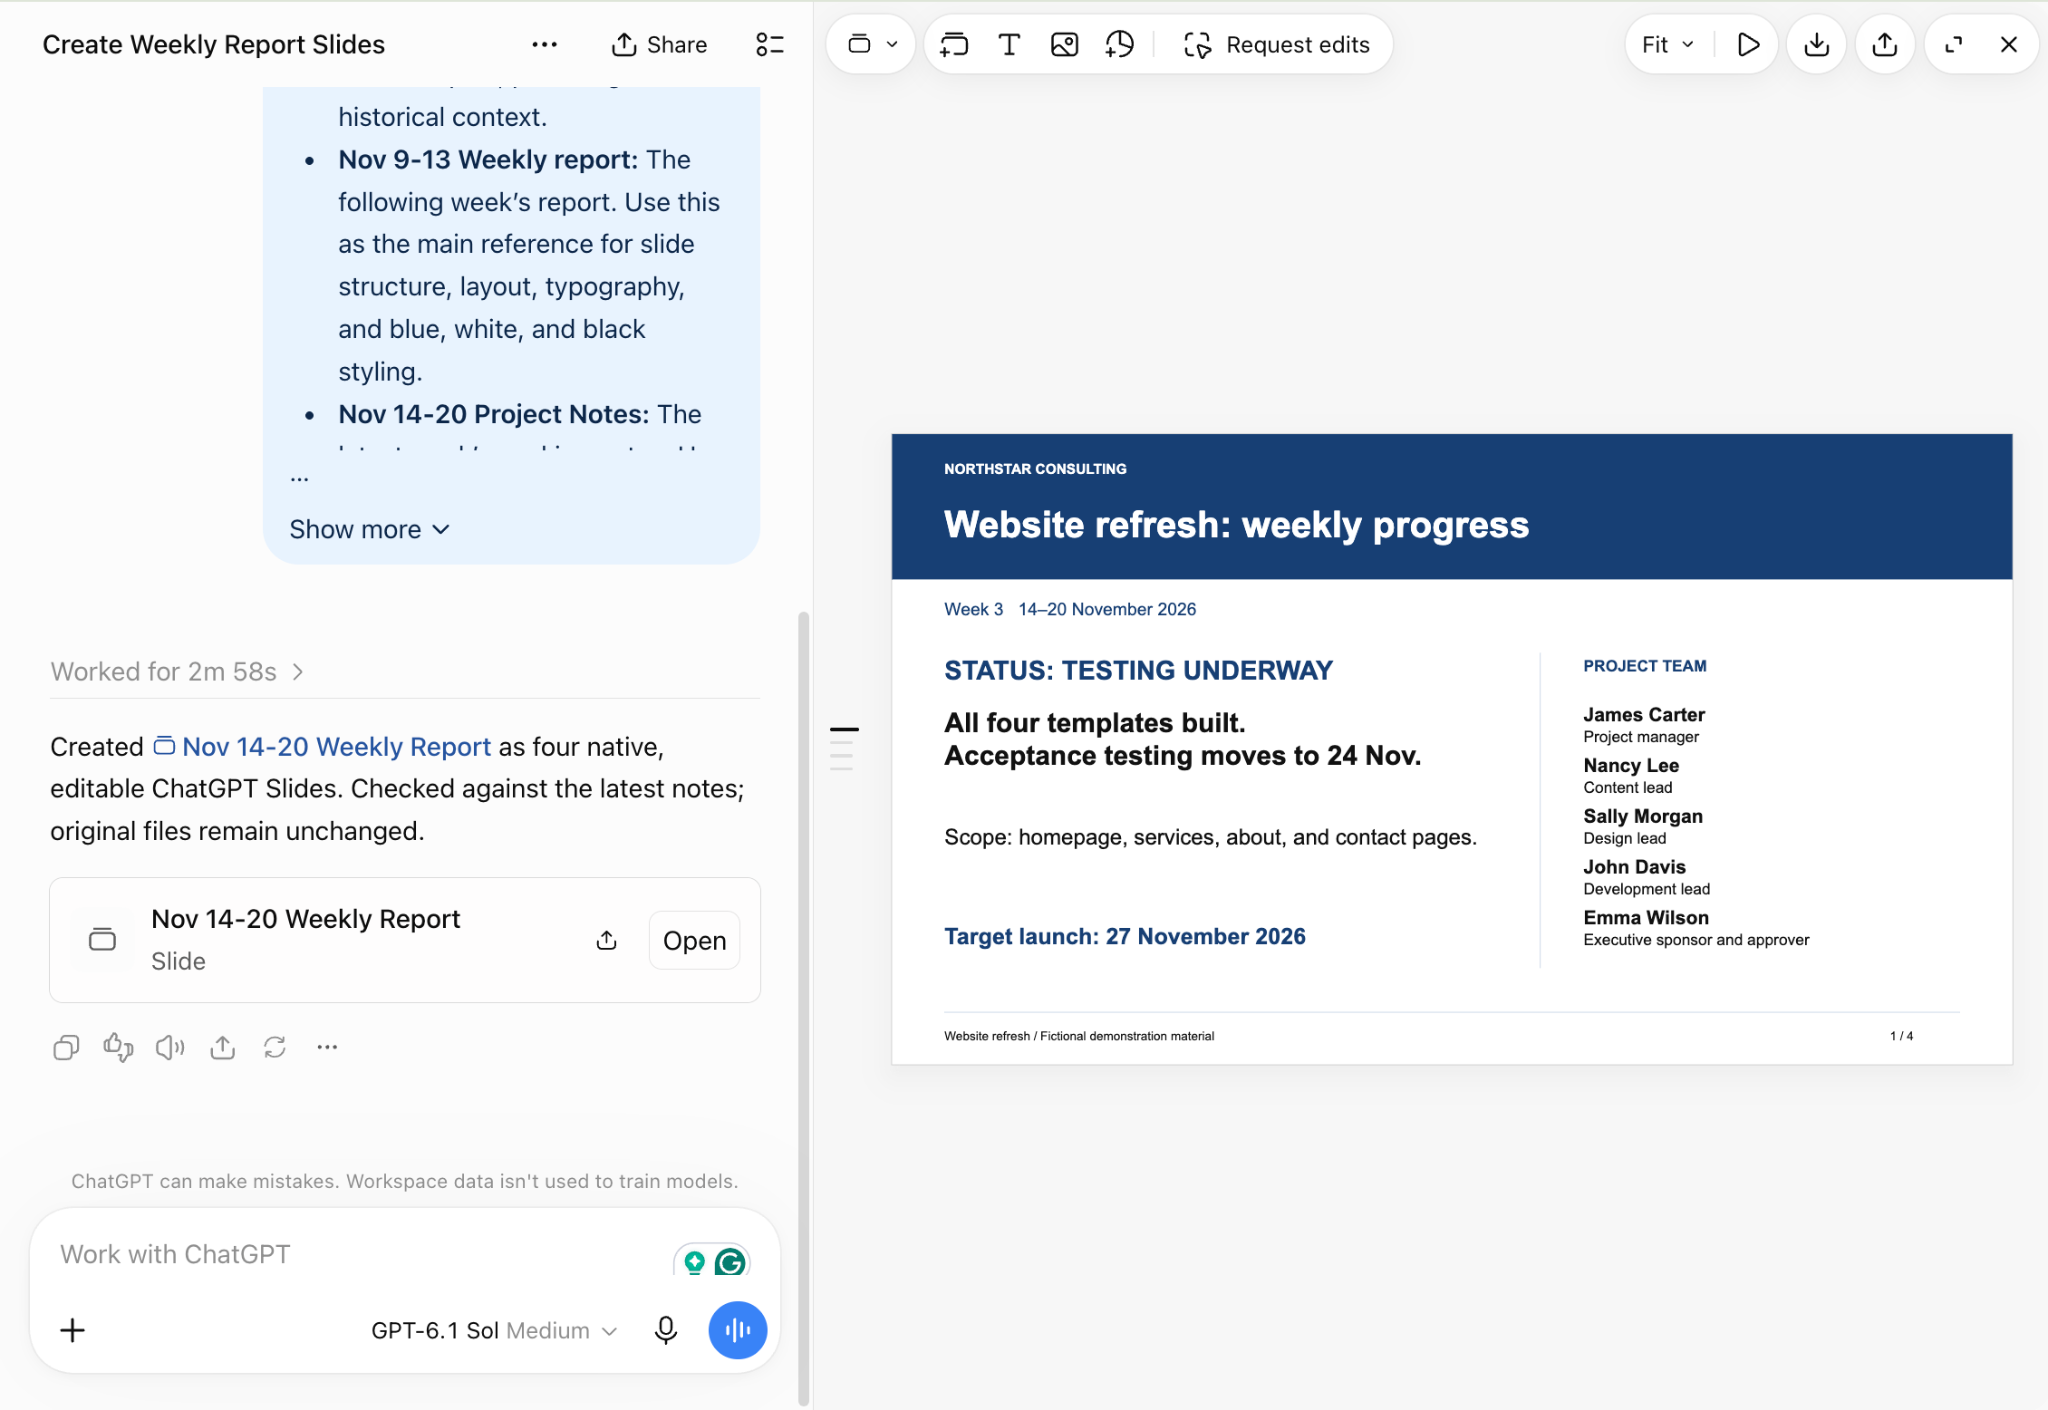Click the version history clock icon
This screenshot has height=1410, width=2048.
(1119, 44)
